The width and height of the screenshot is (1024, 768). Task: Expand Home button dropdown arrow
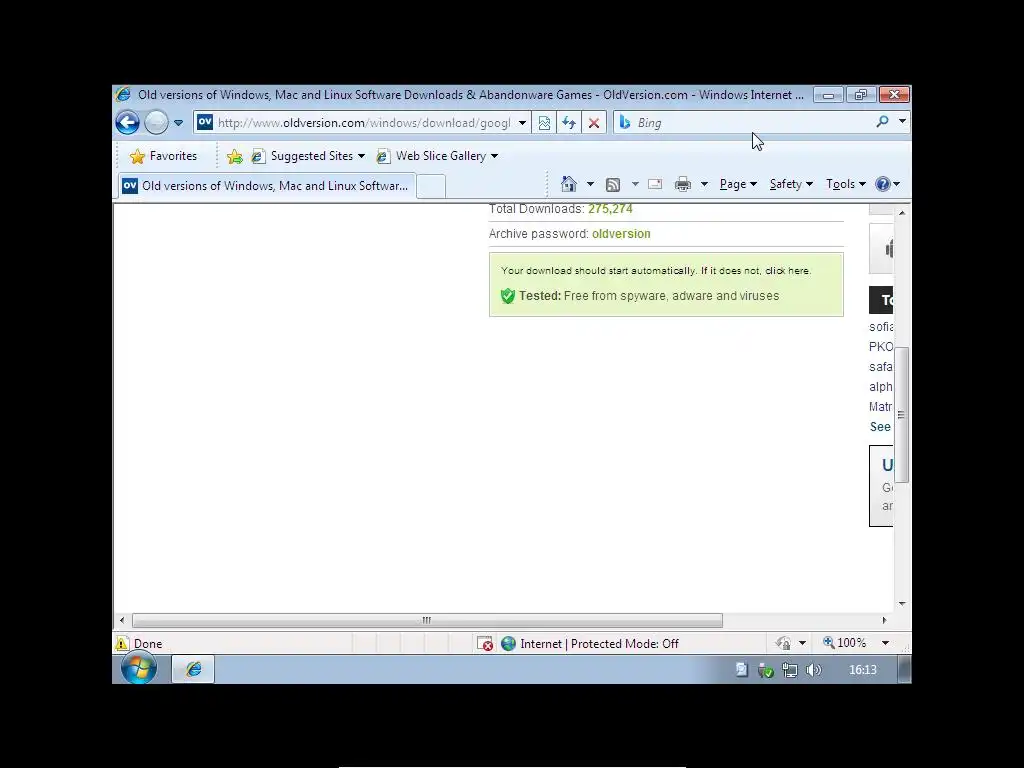[x=590, y=184]
